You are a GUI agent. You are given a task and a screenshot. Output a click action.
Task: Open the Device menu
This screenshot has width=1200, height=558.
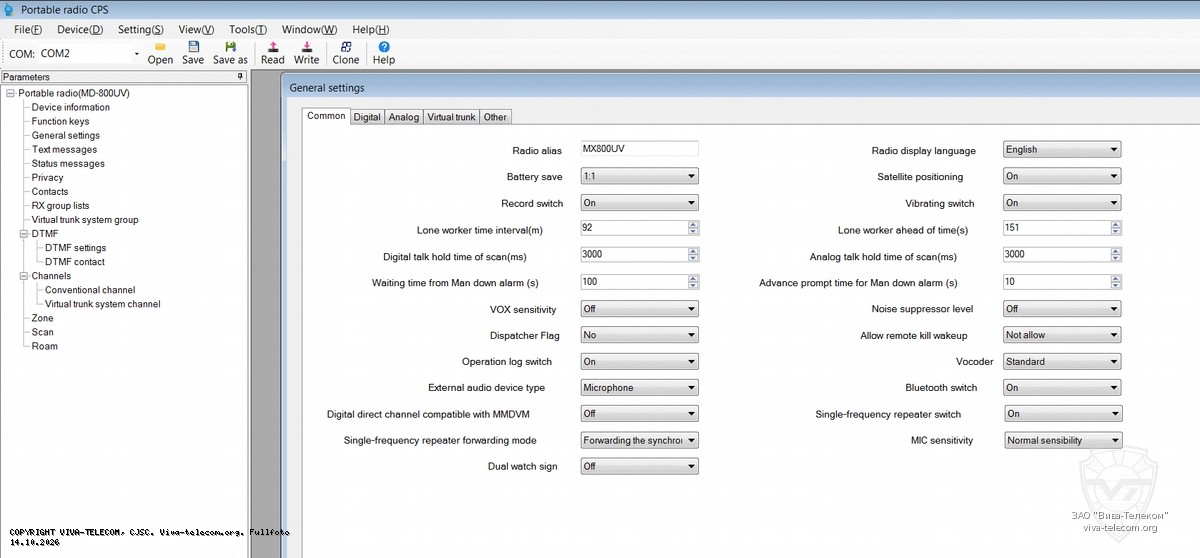pyautogui.click(x=80, y=30)
